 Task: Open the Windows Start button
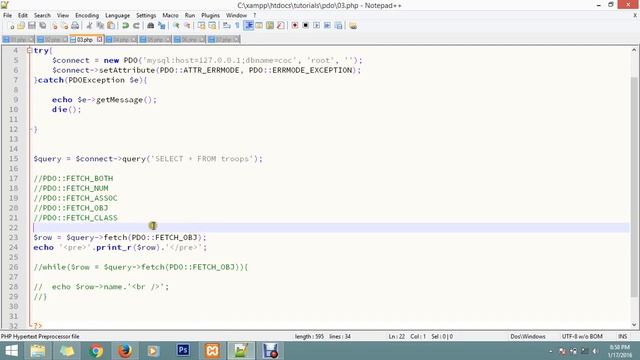pyautogui.click(x=11, y=351)
